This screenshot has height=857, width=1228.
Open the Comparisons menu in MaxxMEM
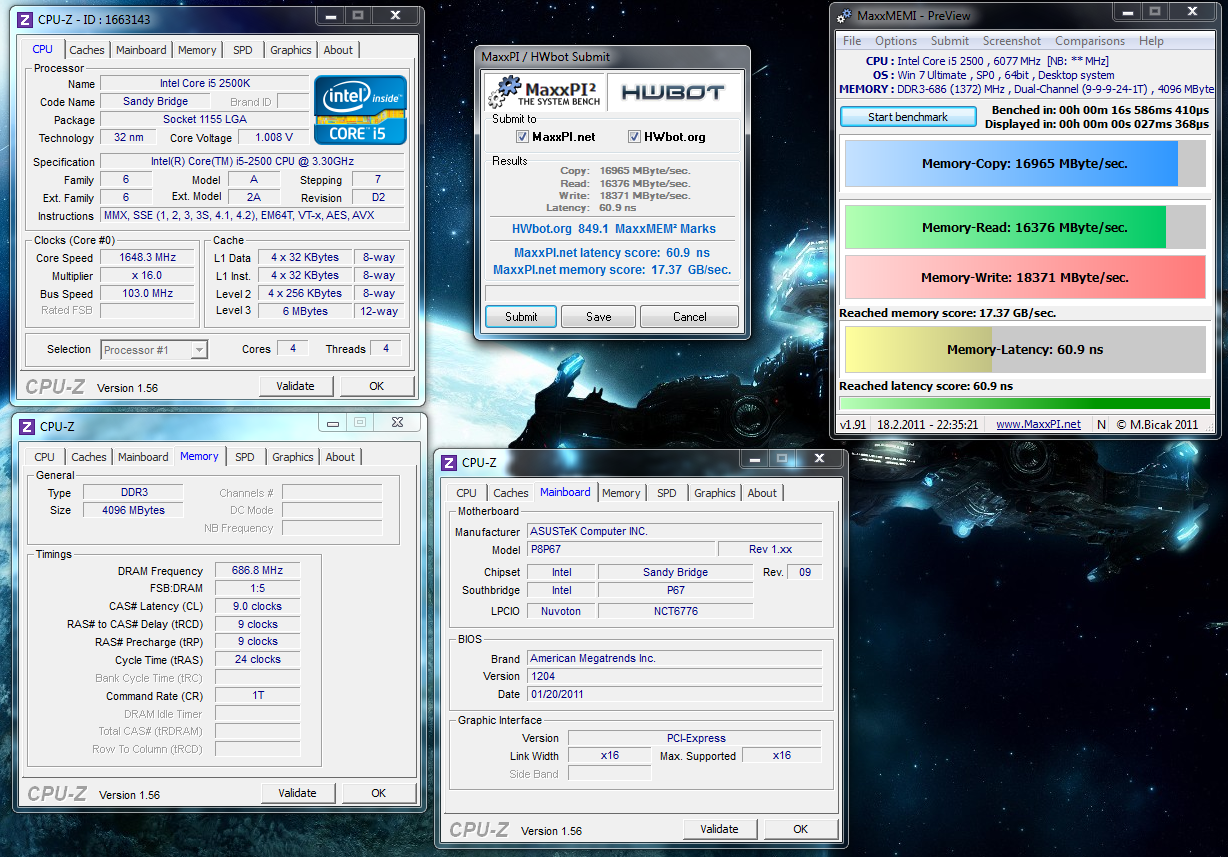tap(1090, 41)
